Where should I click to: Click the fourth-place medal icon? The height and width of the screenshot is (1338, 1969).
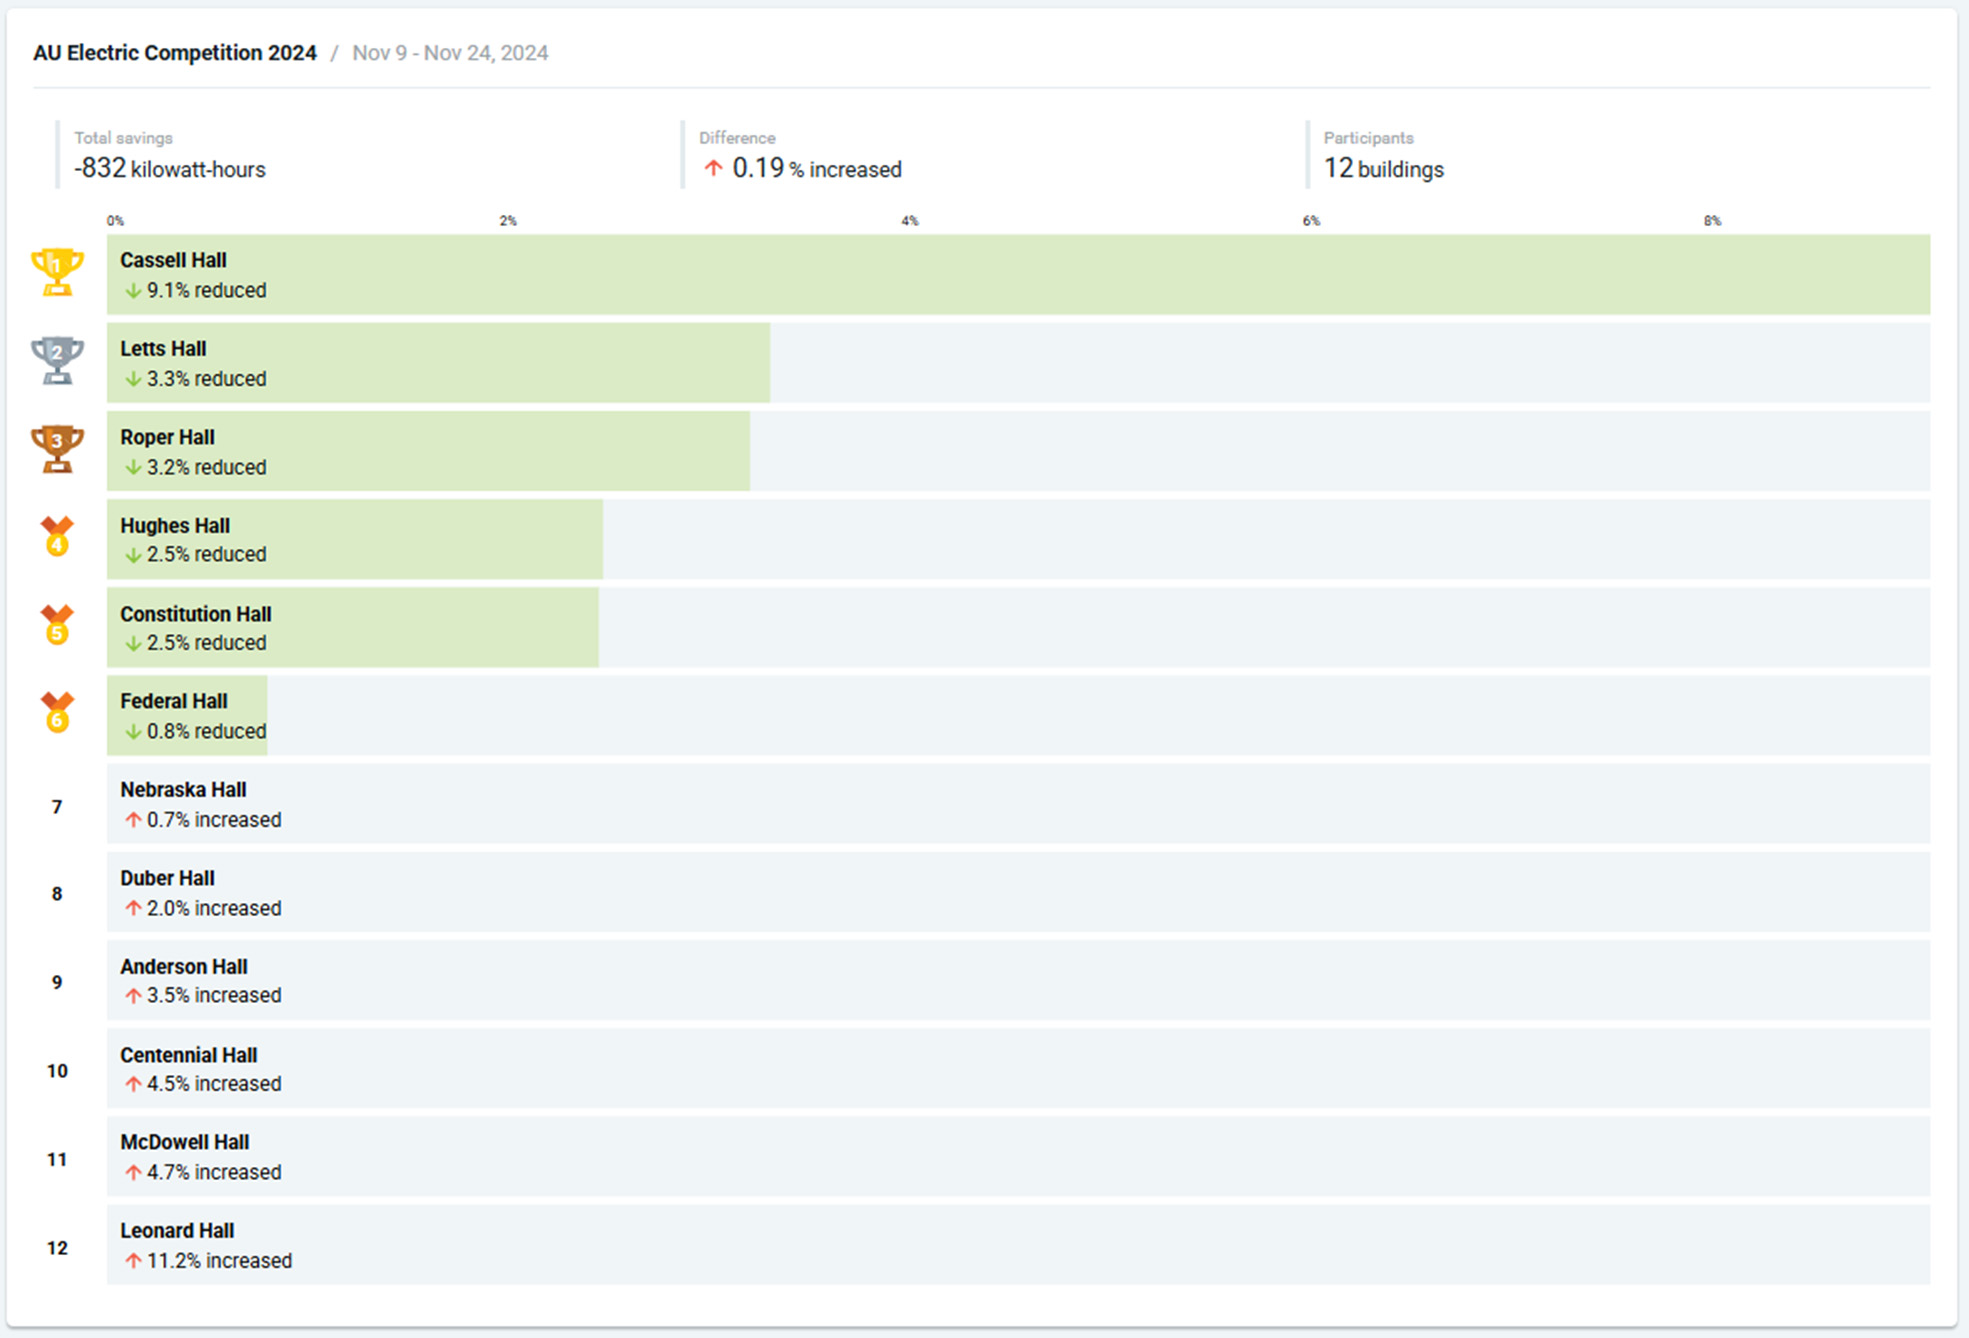(57, 536)
